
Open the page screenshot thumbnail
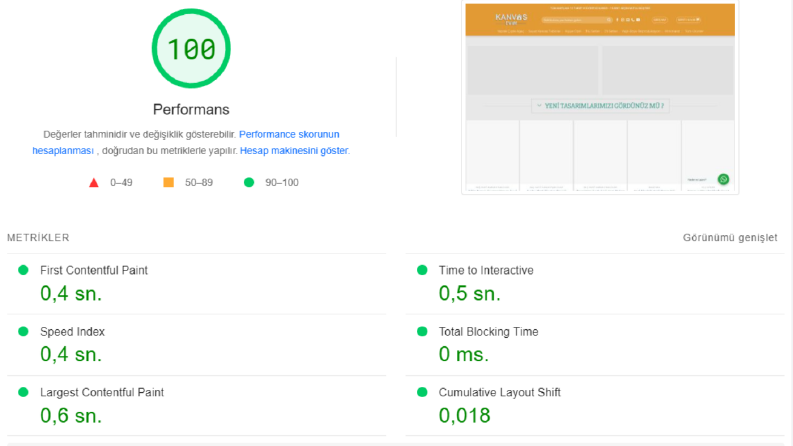pyautogui.click(x=600, y=98)
